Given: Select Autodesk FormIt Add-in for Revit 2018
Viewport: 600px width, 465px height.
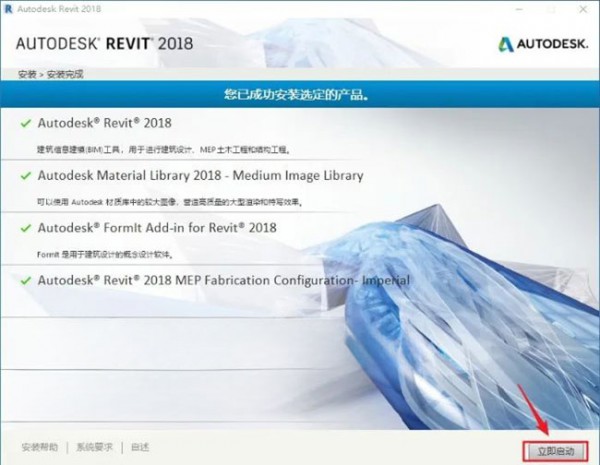Looking at the screenshot, I should (x=157, y=228).
